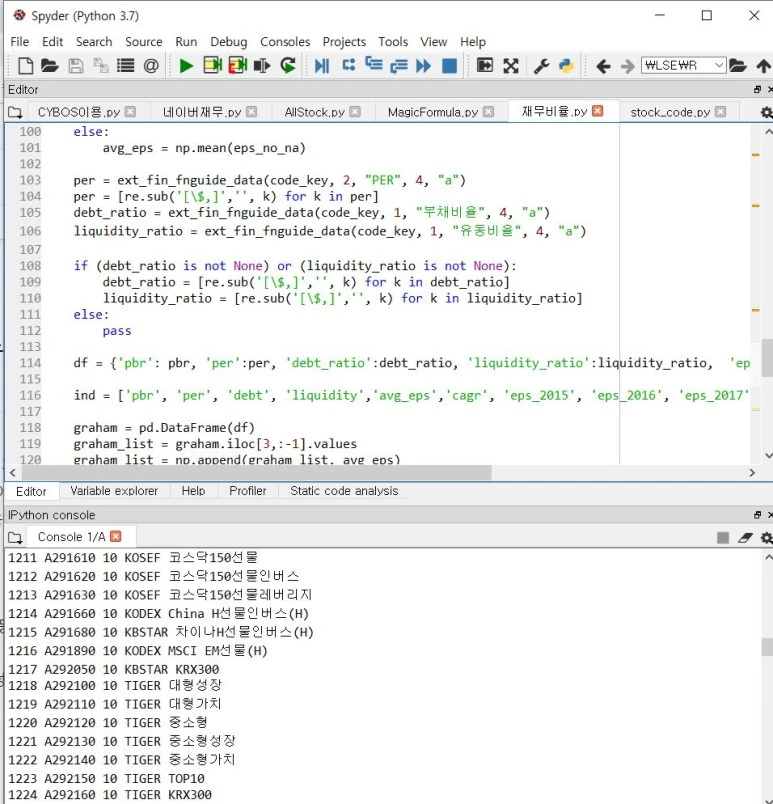Open the file list outline icon

126,66
